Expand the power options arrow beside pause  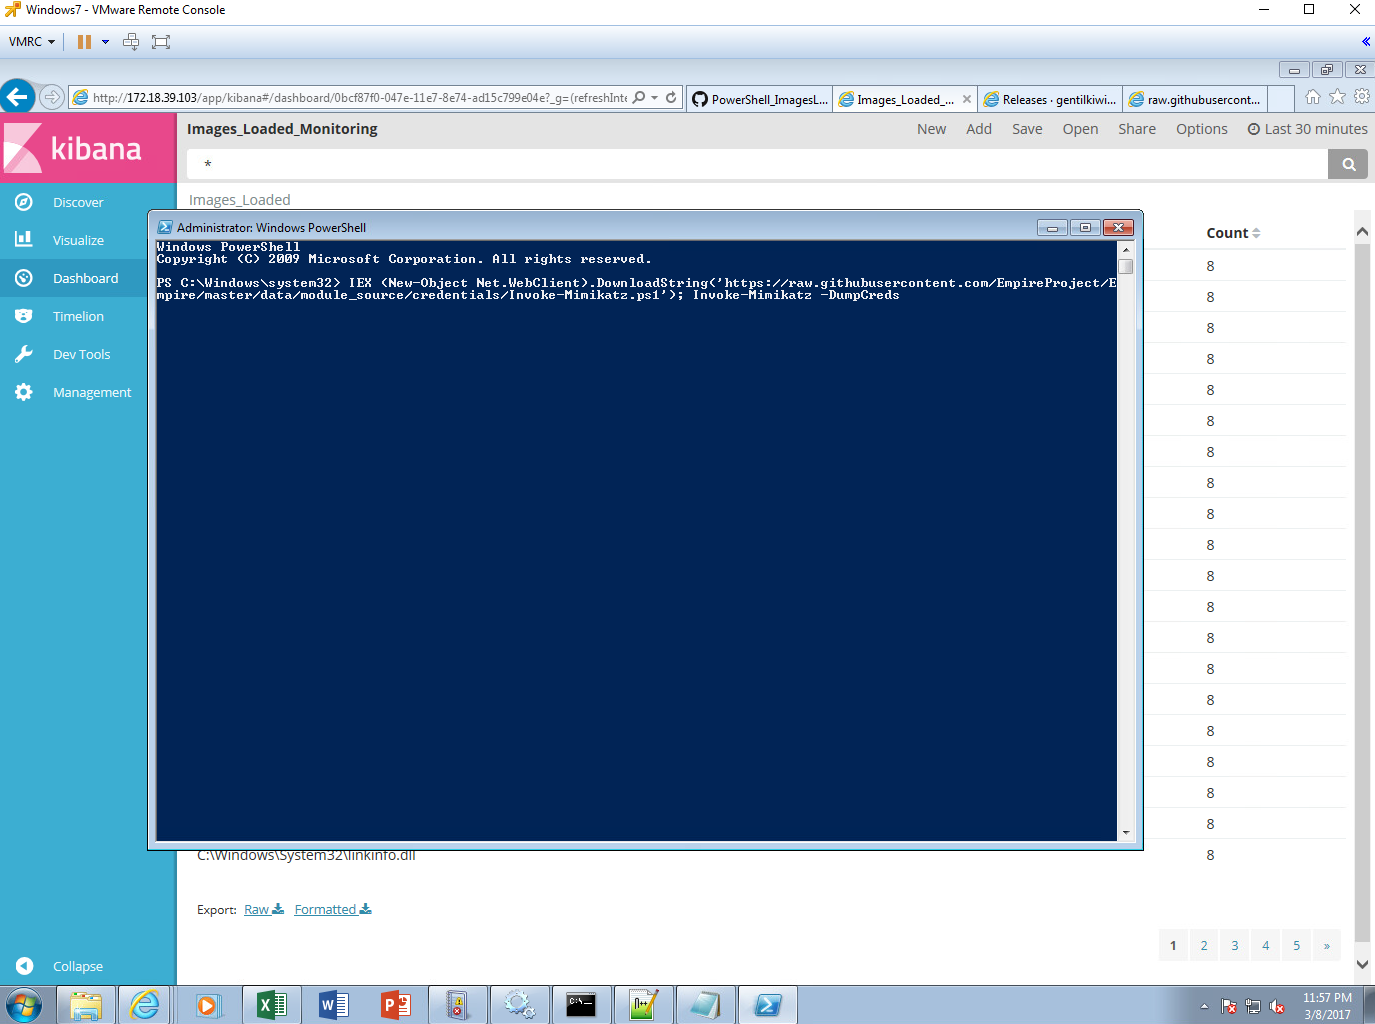pos(105,42)
